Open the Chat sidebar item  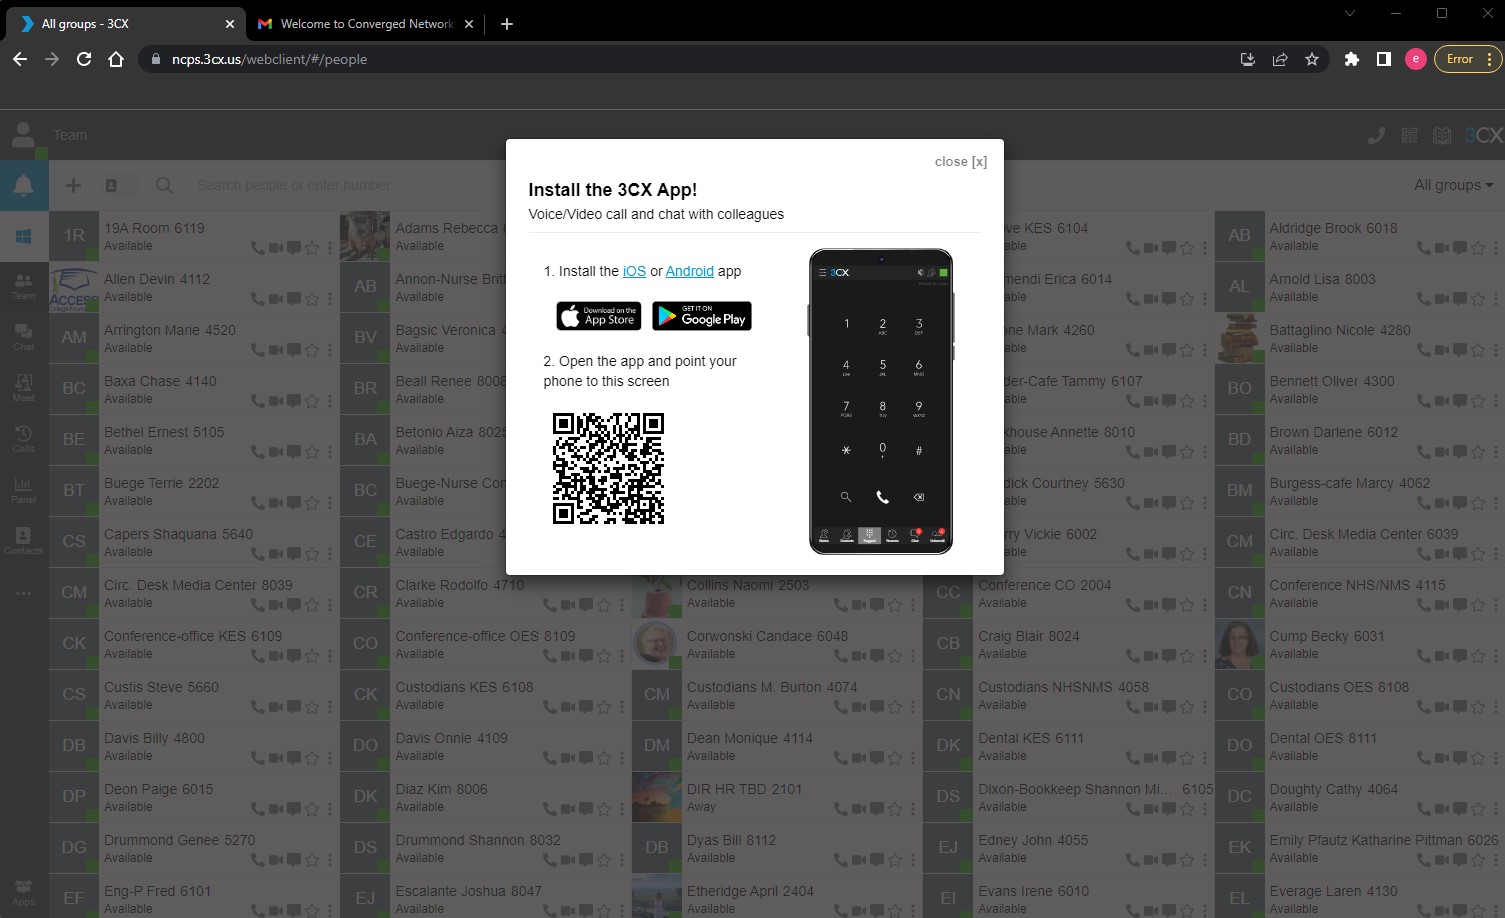pyautogui.click(x=24, y=338)
